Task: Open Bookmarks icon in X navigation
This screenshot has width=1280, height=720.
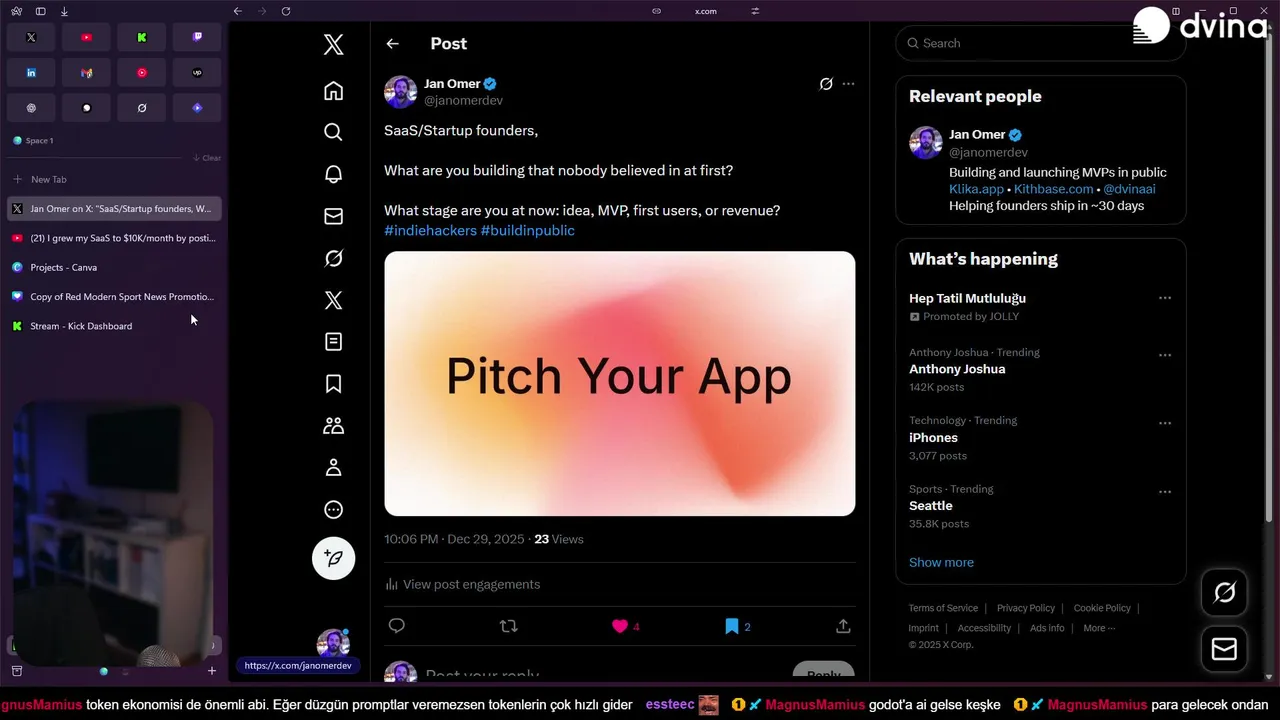Action: (x=334, y=384)
